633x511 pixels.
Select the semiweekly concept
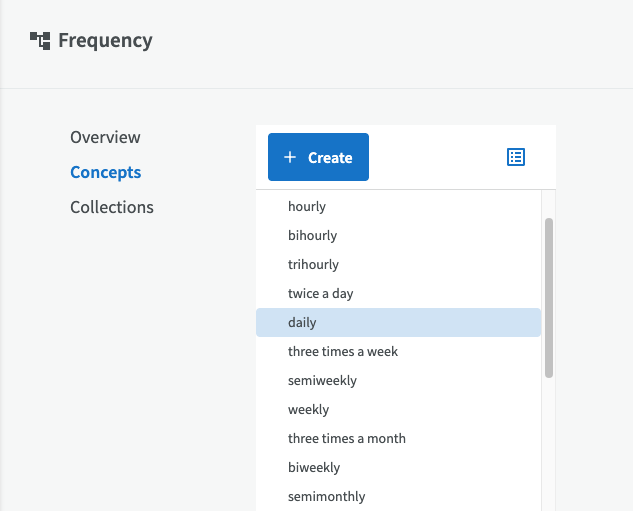pos(398,381)
